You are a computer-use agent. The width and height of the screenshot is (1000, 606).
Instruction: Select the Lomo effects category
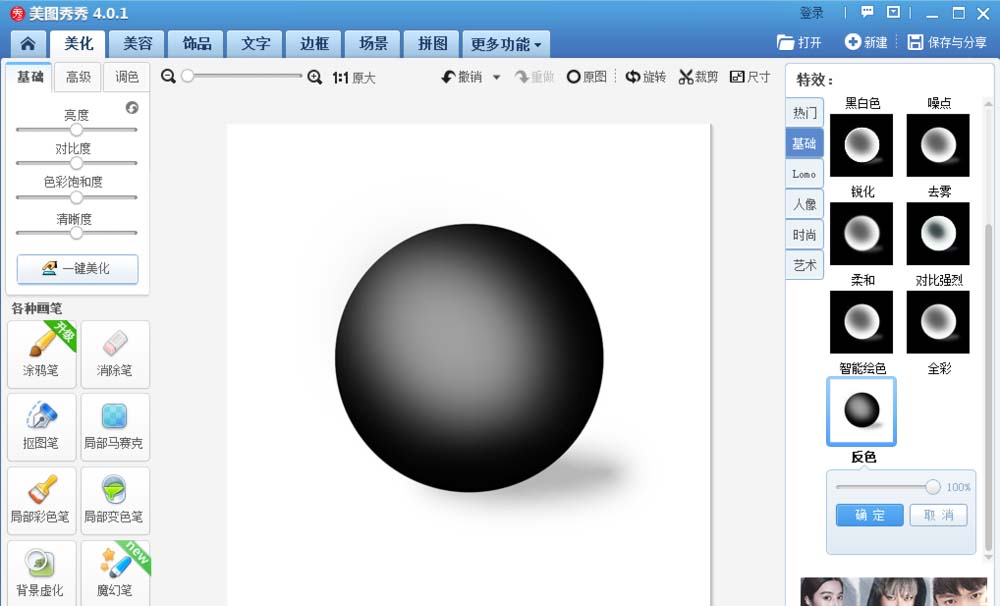point(804,174)
